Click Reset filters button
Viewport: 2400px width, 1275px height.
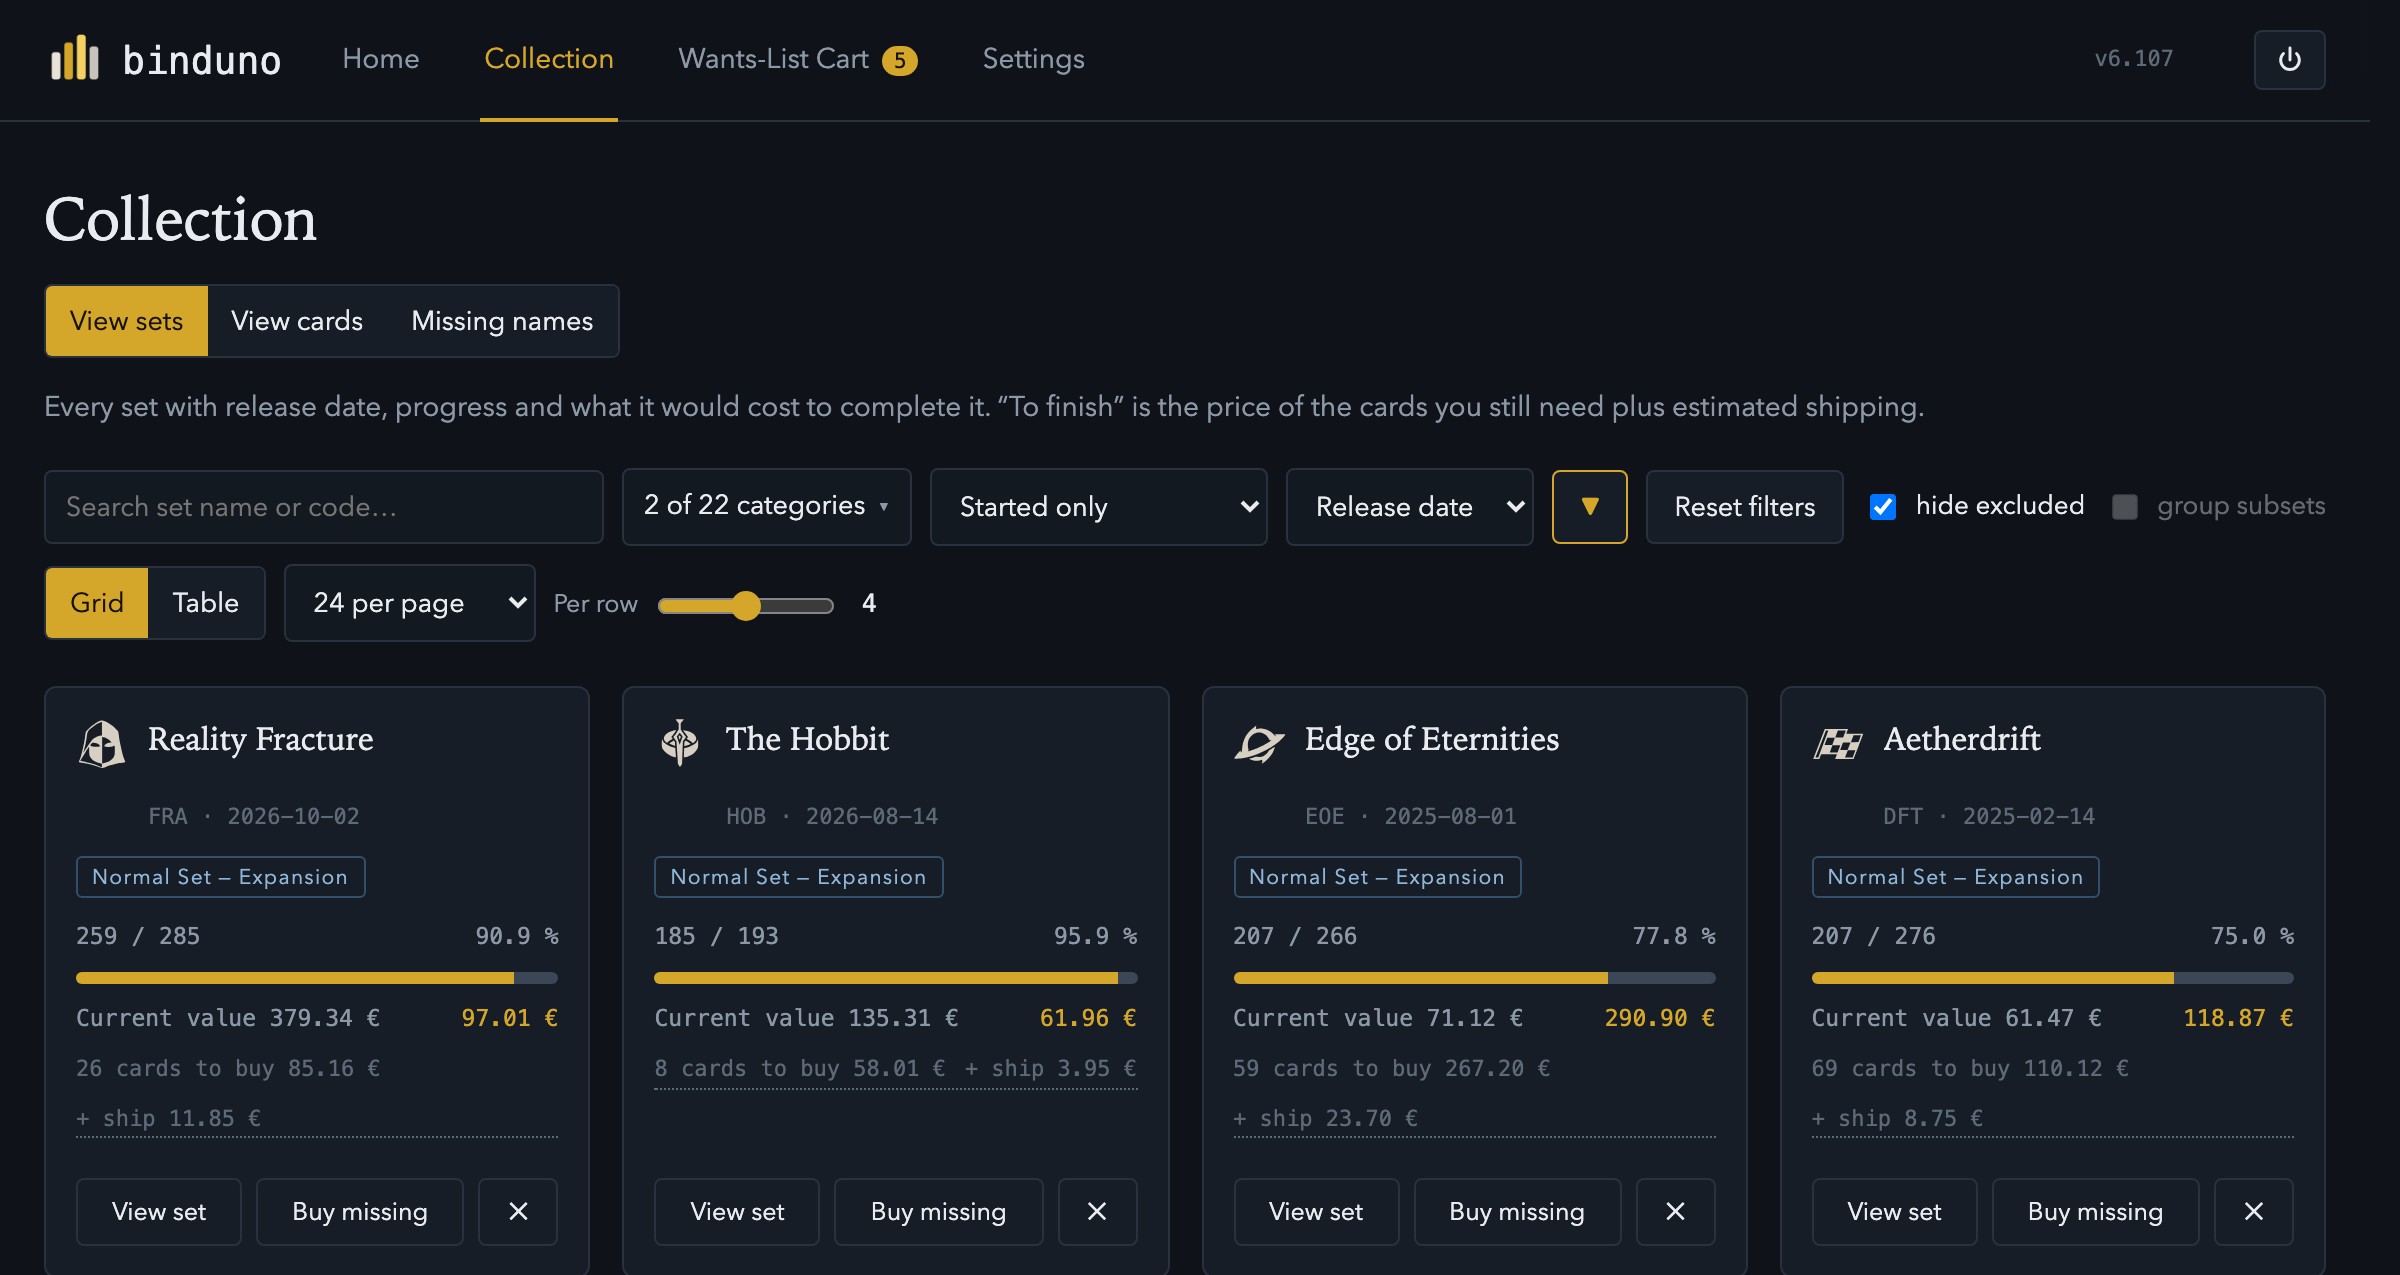pos(1744,507)
